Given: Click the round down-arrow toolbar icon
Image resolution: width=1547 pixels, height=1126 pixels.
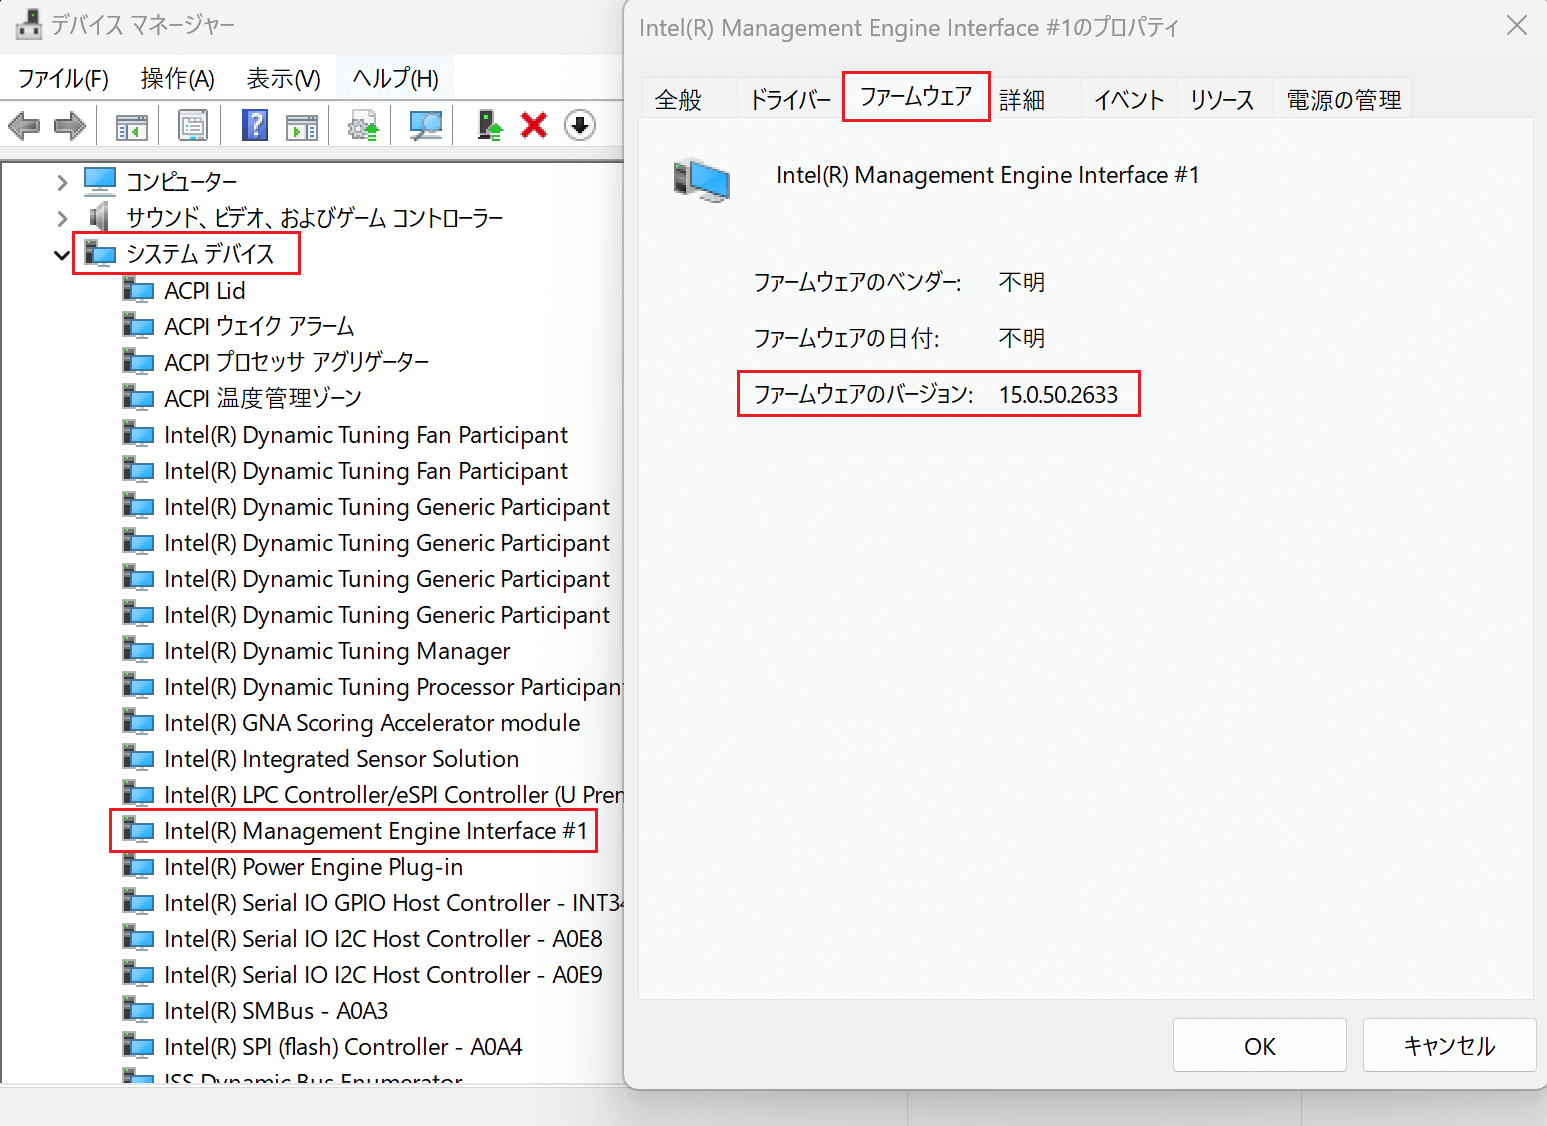Looking at the screenshot, I should (x=580, y=126).
